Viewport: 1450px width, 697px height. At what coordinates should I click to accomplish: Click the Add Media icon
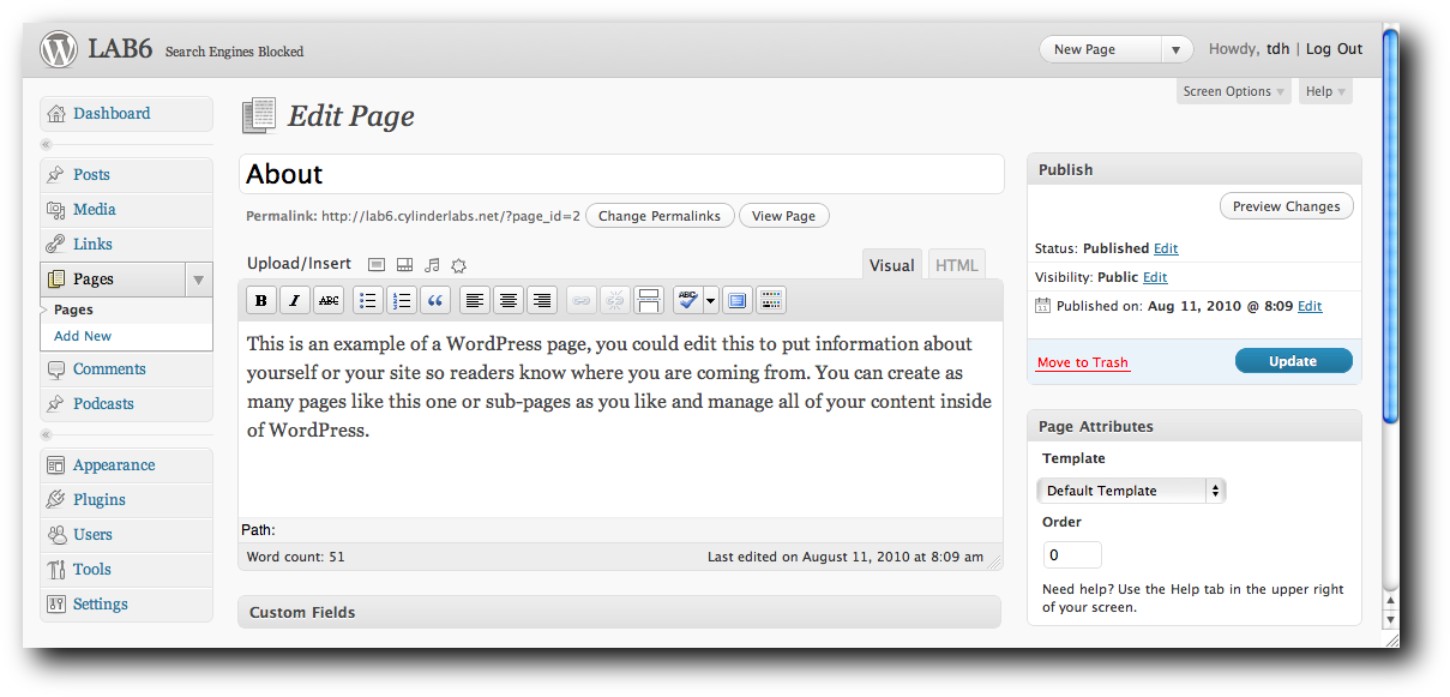(x=459, y=265)
